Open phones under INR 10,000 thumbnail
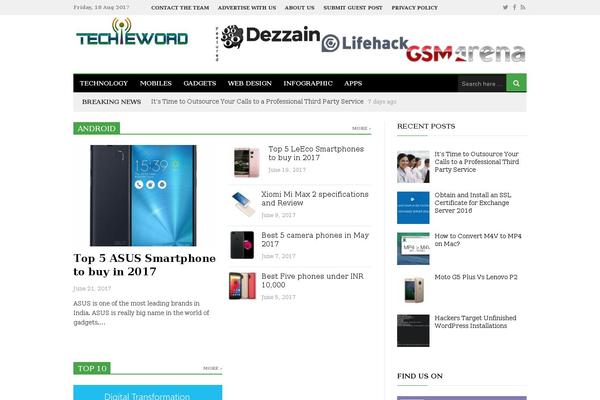600x400 pixels. (x=242, y=286)
